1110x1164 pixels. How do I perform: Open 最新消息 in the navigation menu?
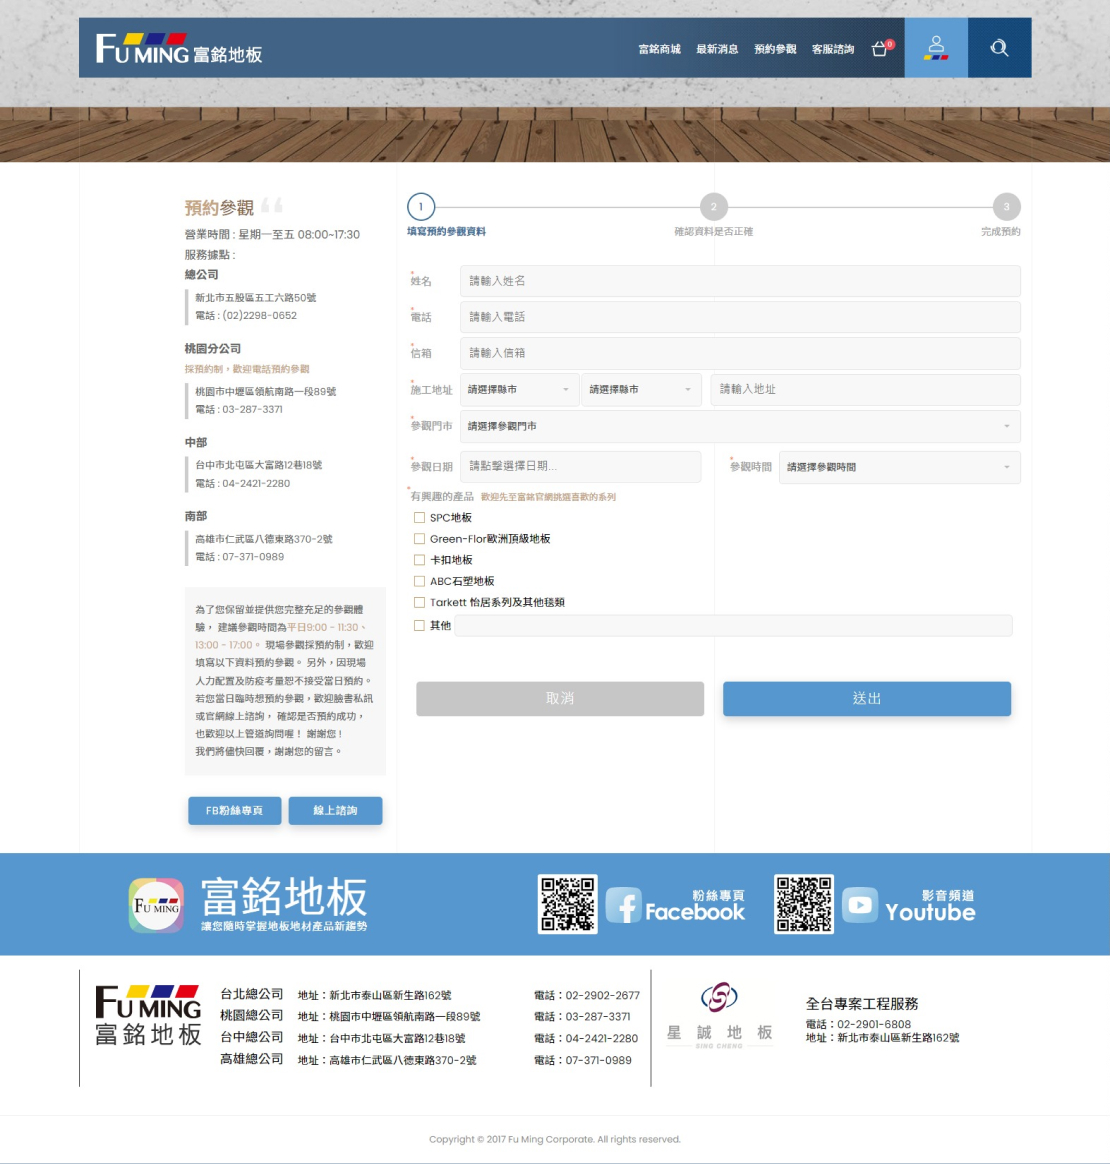click(717, 49)
